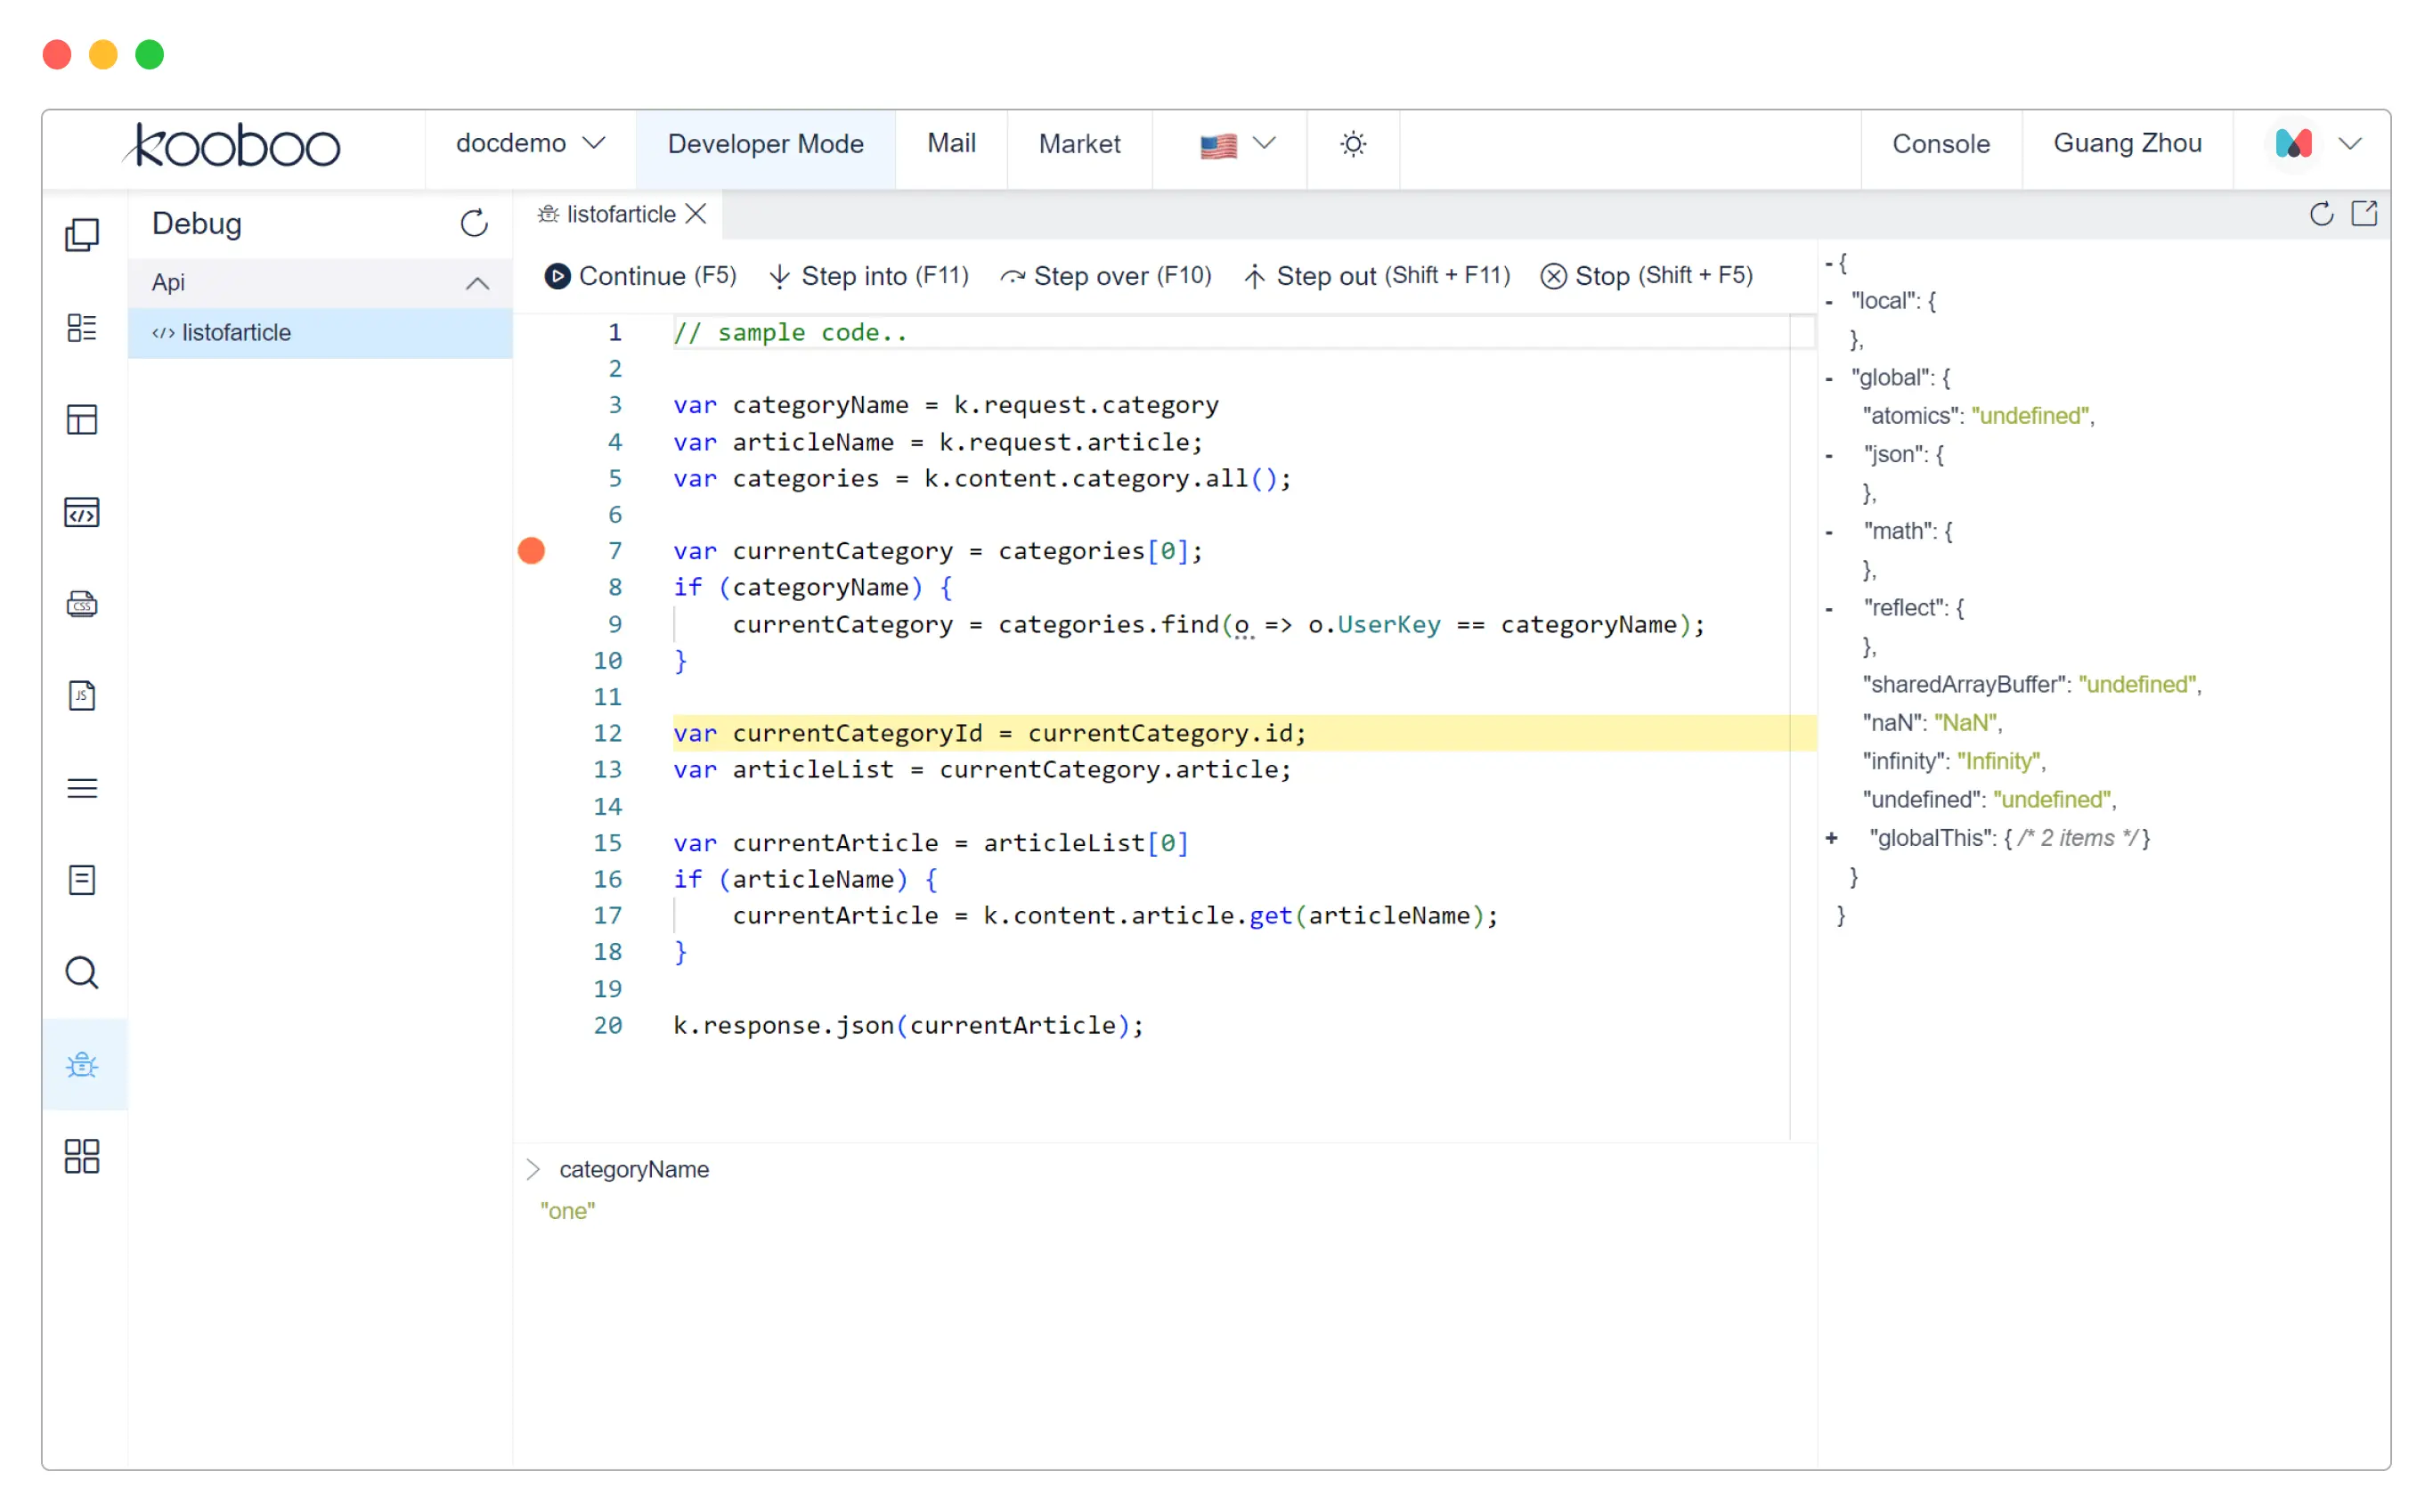Open variables panel in new window
Viewport: 2433px width, 1512px height.
coord(2364,214)
